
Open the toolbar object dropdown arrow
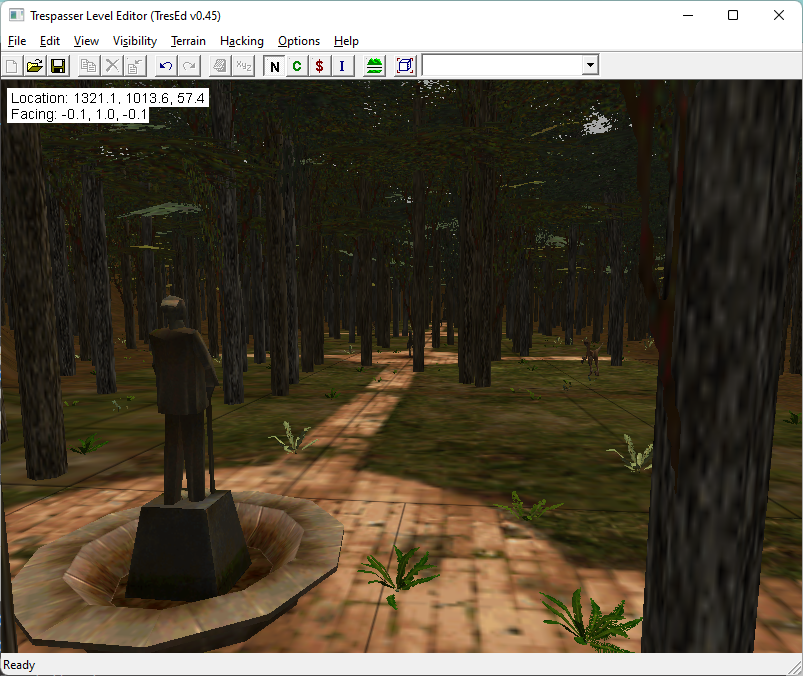tap(590, 65)
